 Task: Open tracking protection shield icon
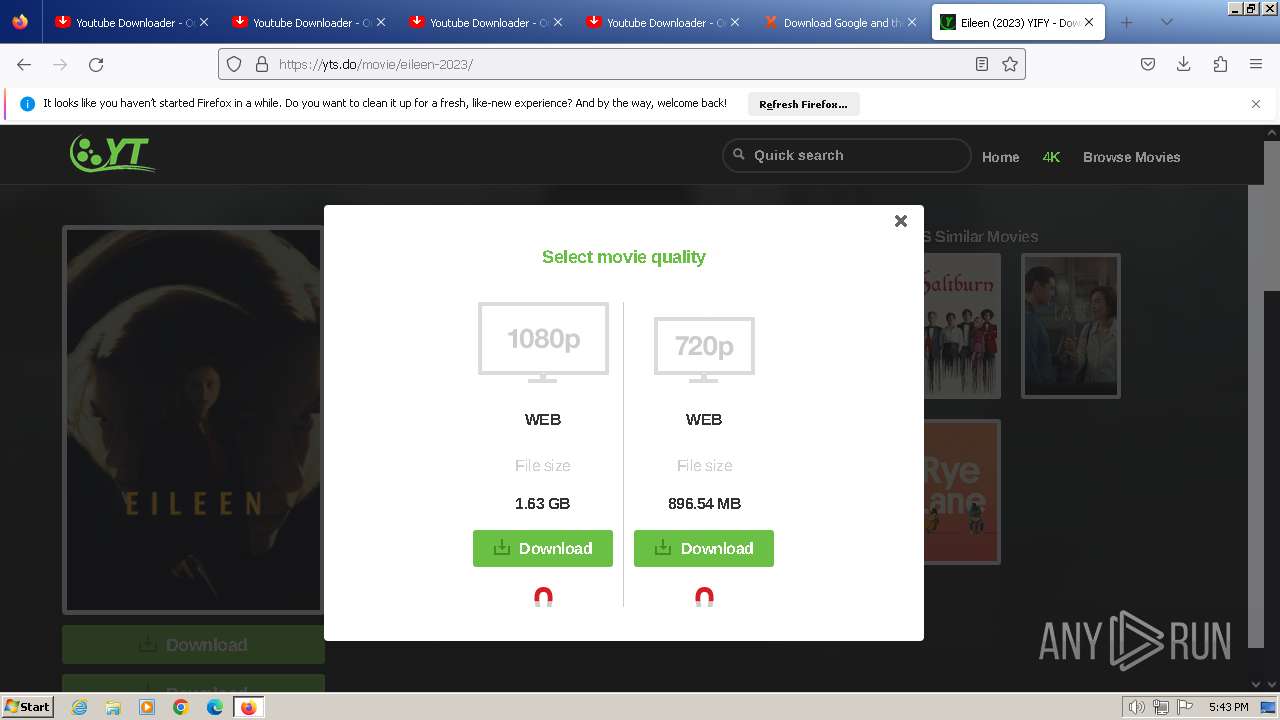point(234,64)
